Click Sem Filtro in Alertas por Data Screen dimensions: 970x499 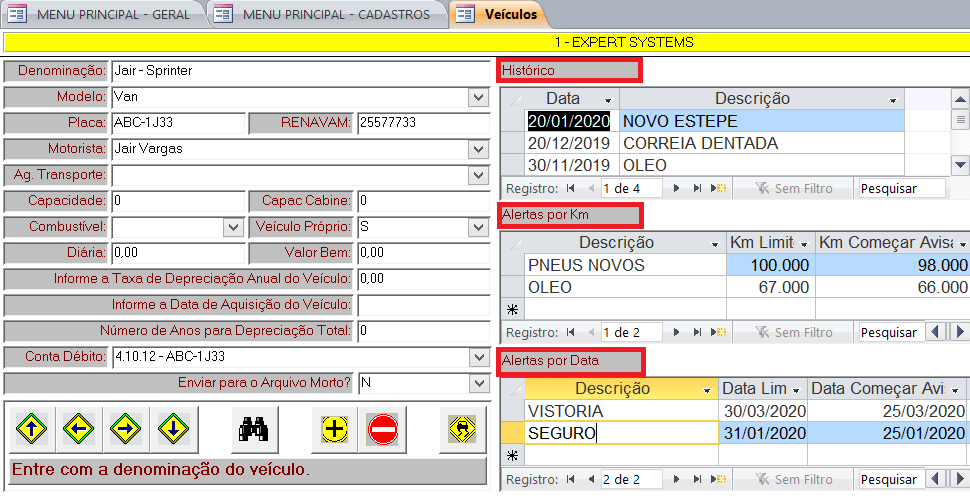coord(793,480)
